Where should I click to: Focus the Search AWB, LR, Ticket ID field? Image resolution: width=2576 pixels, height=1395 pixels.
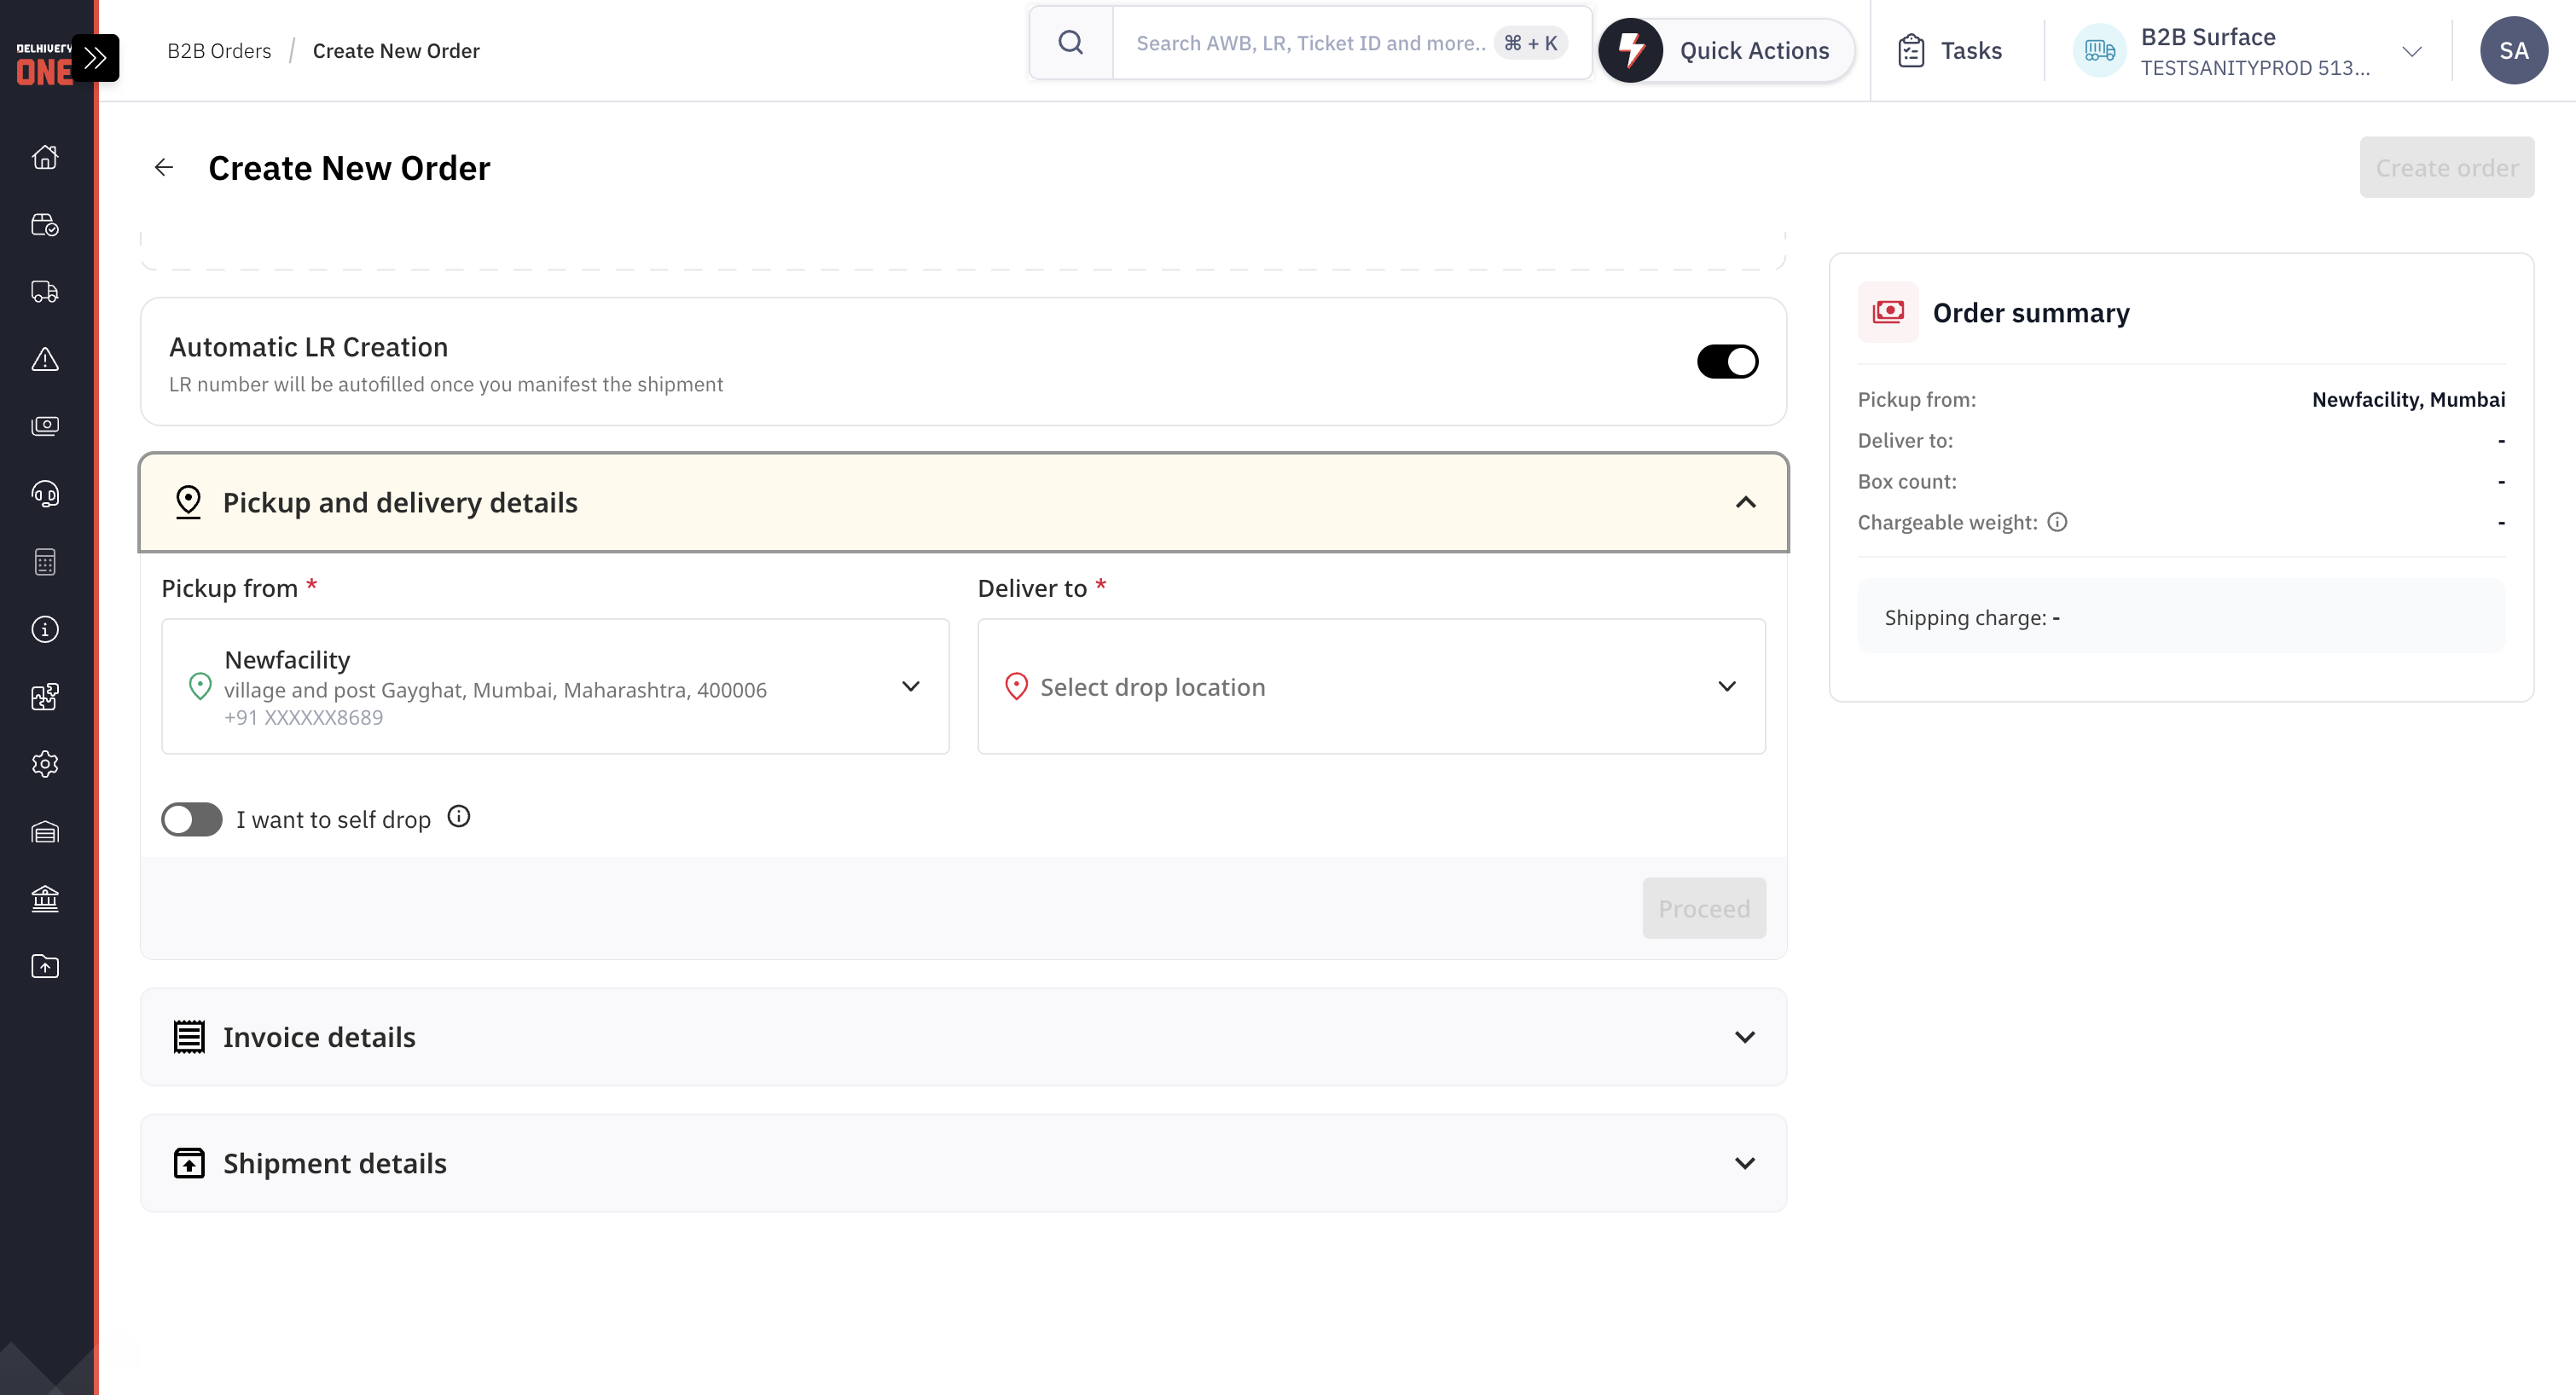pyautogui.click(x=1311, y=43)
